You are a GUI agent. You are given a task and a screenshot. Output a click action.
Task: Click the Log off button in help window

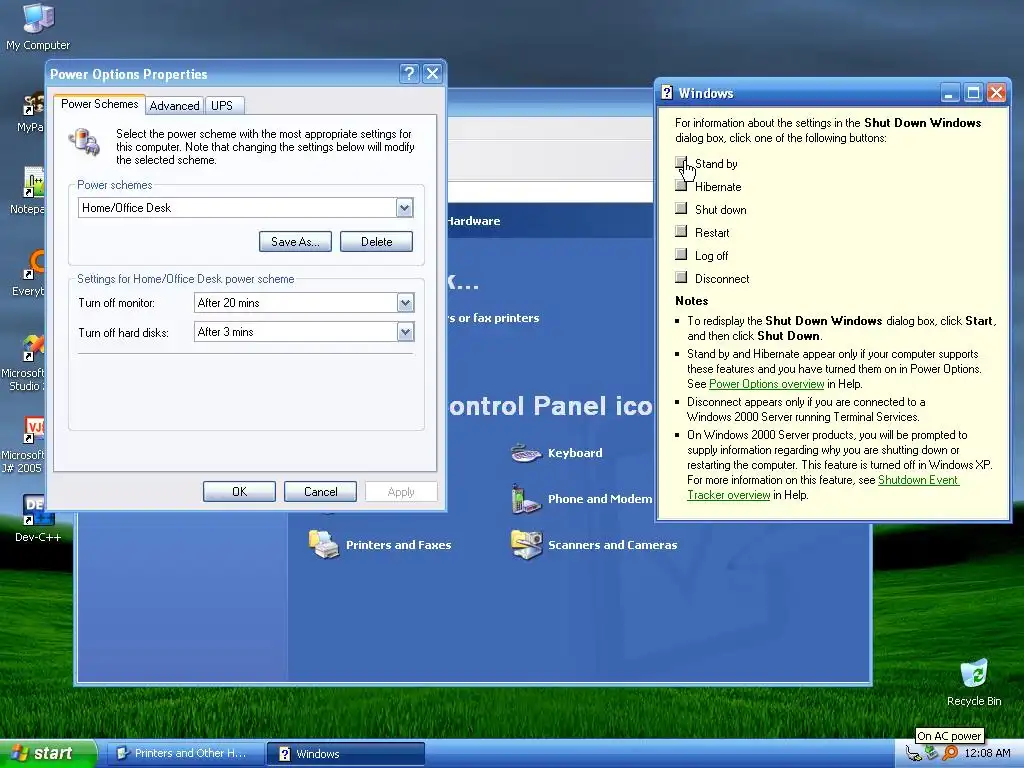pyautogui.click(x=681, y=254)
